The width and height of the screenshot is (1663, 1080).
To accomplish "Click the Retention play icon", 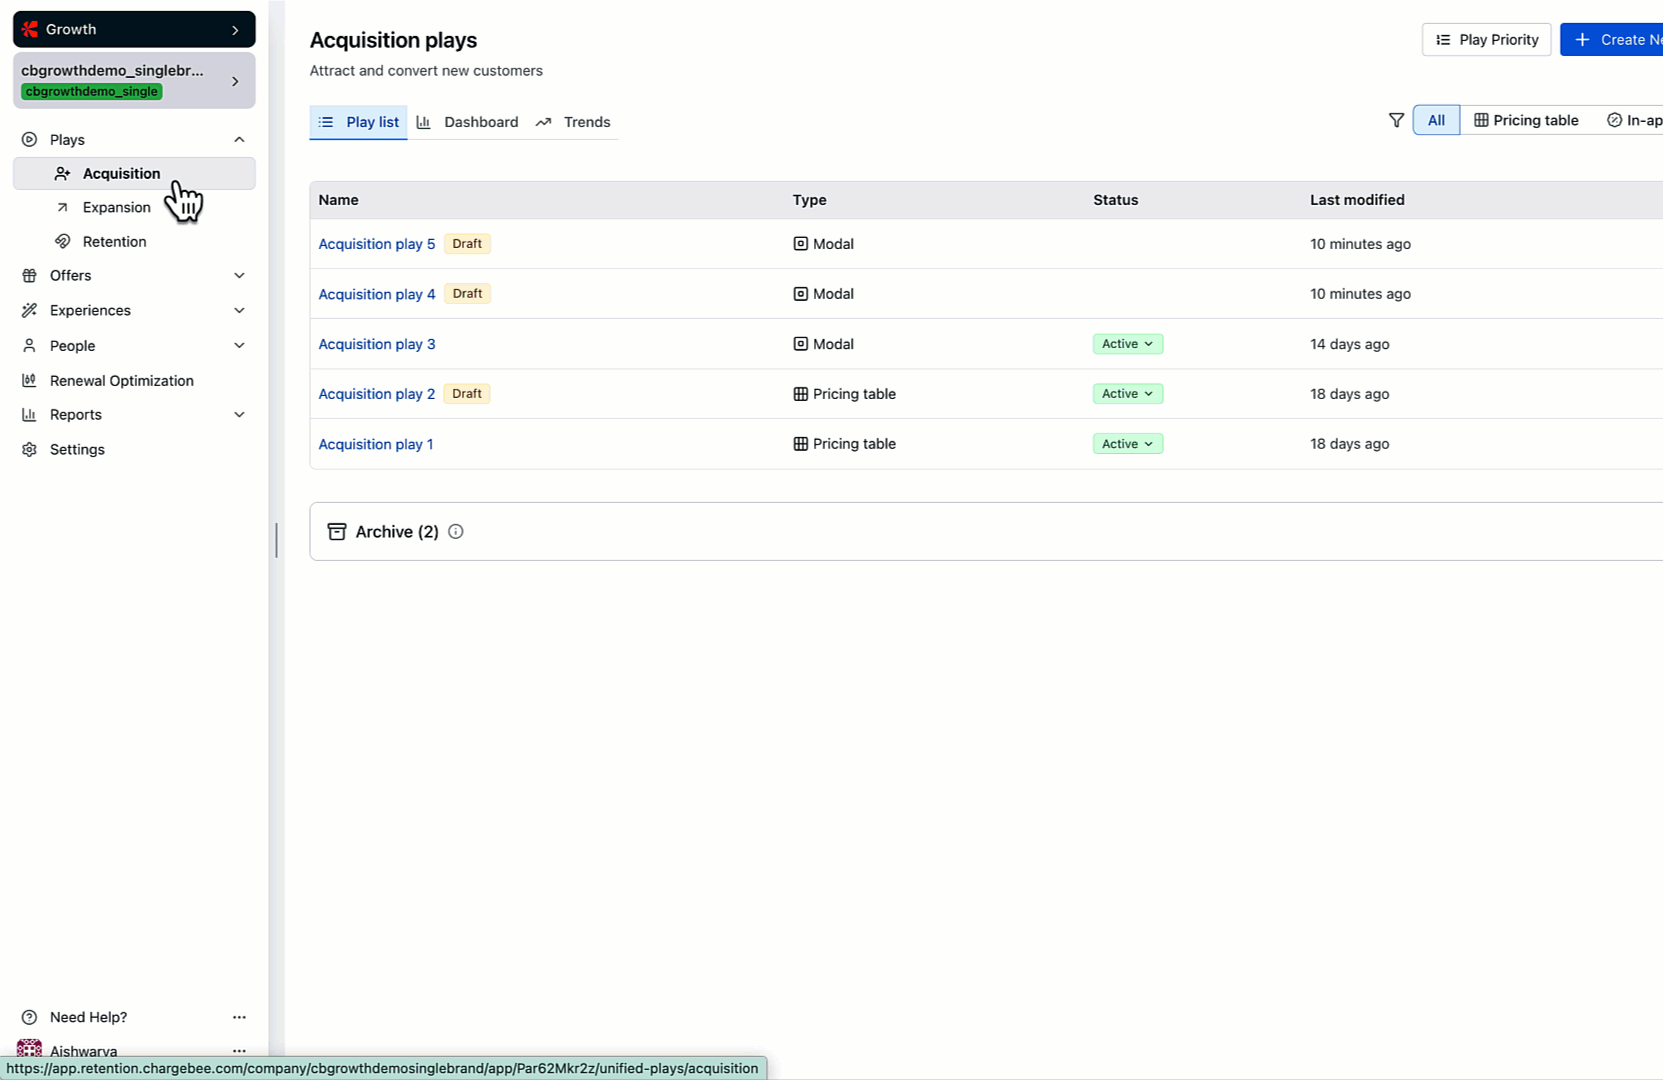I will click(63, 242).
